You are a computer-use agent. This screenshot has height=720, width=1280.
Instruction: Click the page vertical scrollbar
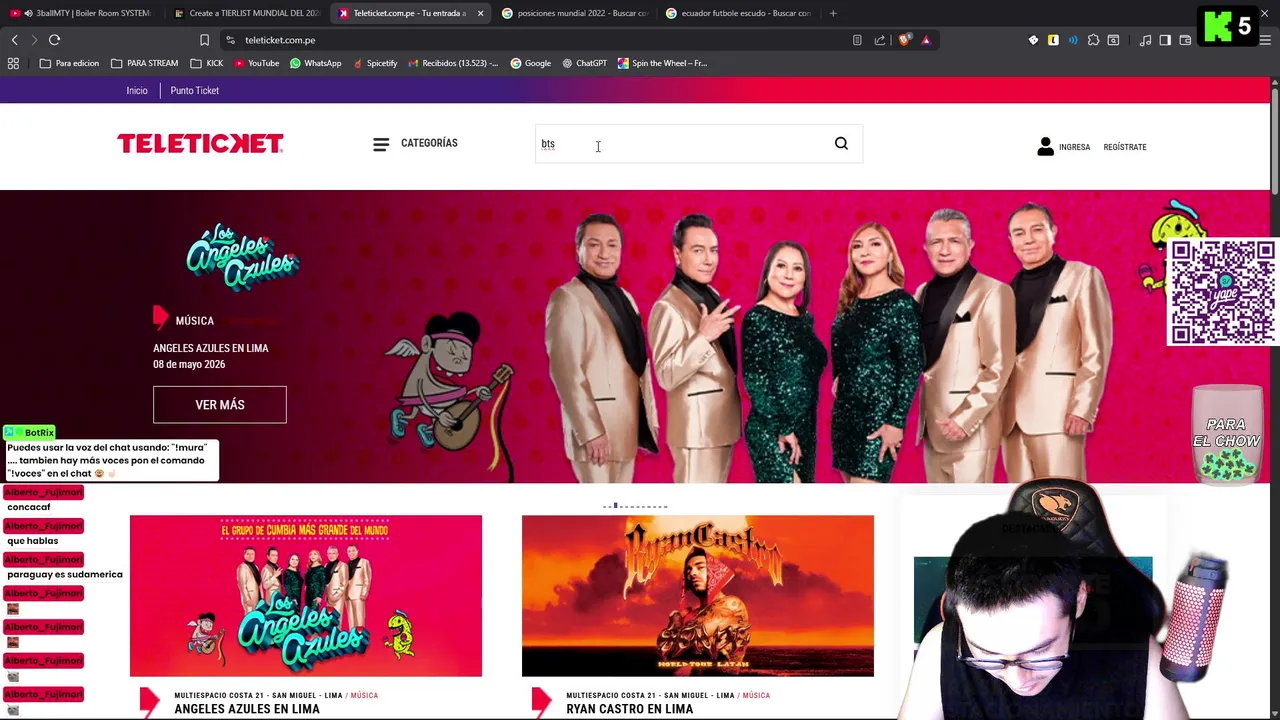[x=1275, y=140]
